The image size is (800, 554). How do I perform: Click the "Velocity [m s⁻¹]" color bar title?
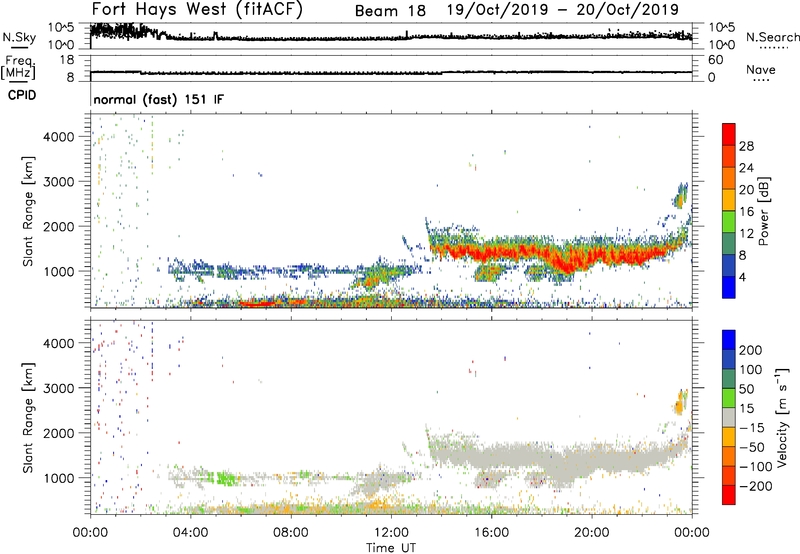[x=782, y=417]
